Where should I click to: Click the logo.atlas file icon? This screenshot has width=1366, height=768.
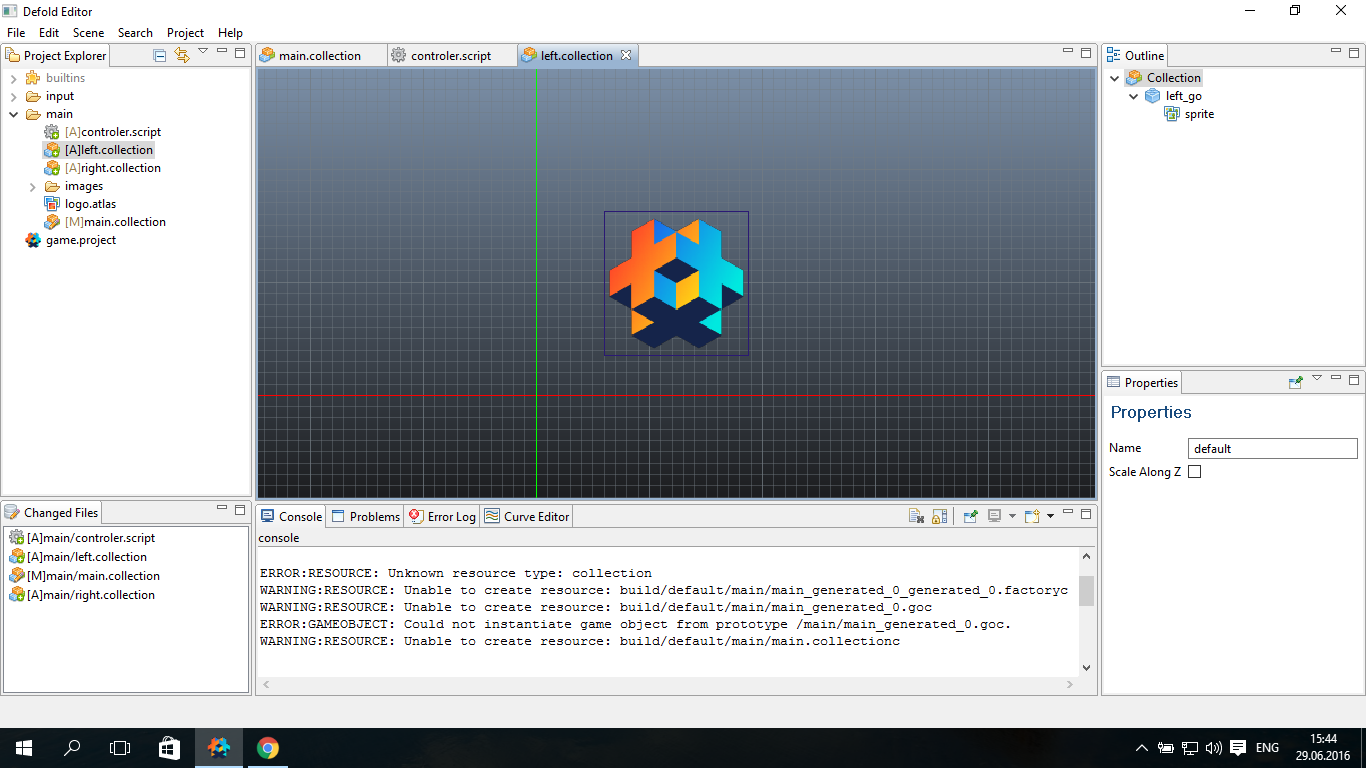tap(52, 204)
